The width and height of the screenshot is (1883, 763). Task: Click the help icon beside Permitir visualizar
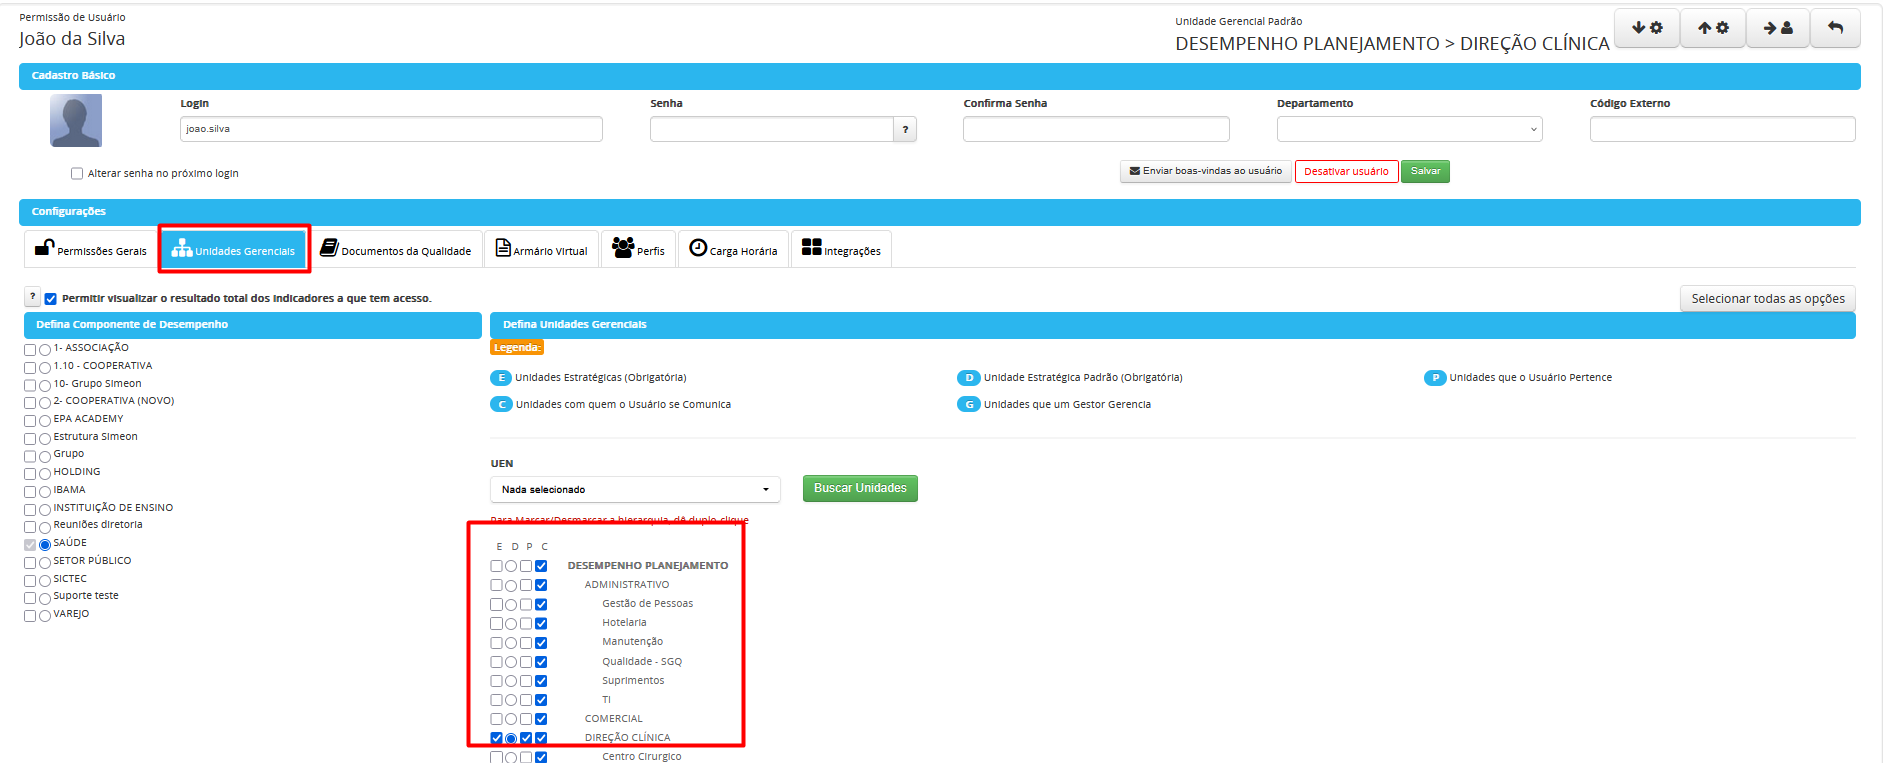pyautogui.click(x=33, y=297)
